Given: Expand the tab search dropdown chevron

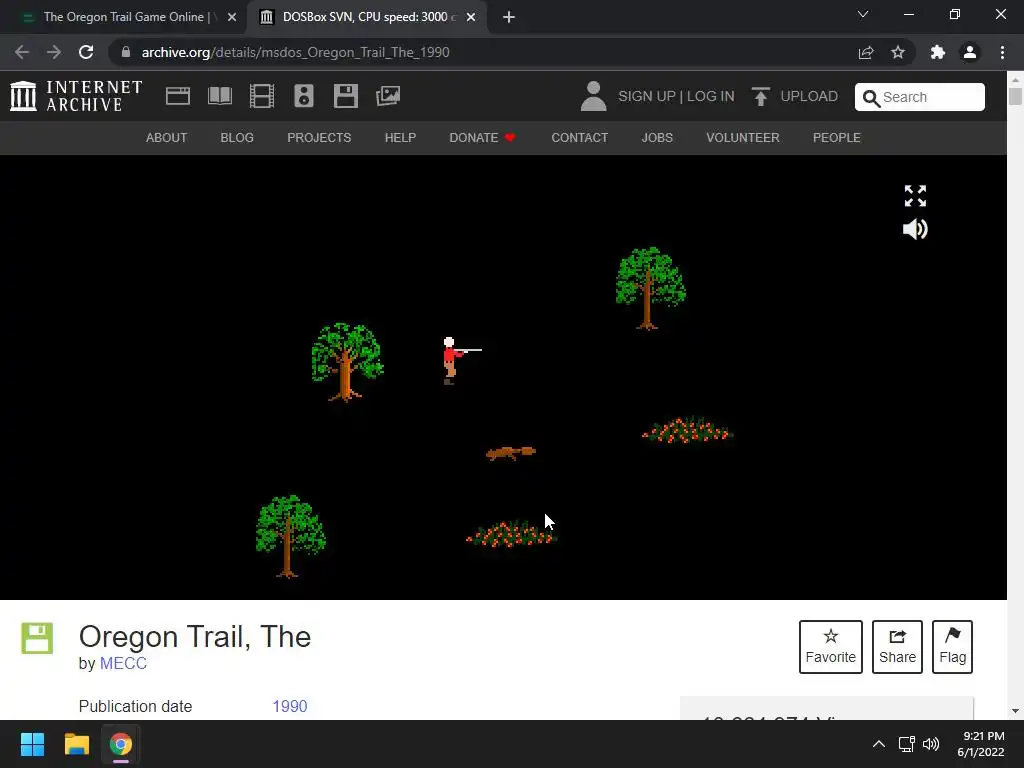Looking at the screenshot, I should tap(863, 14).
